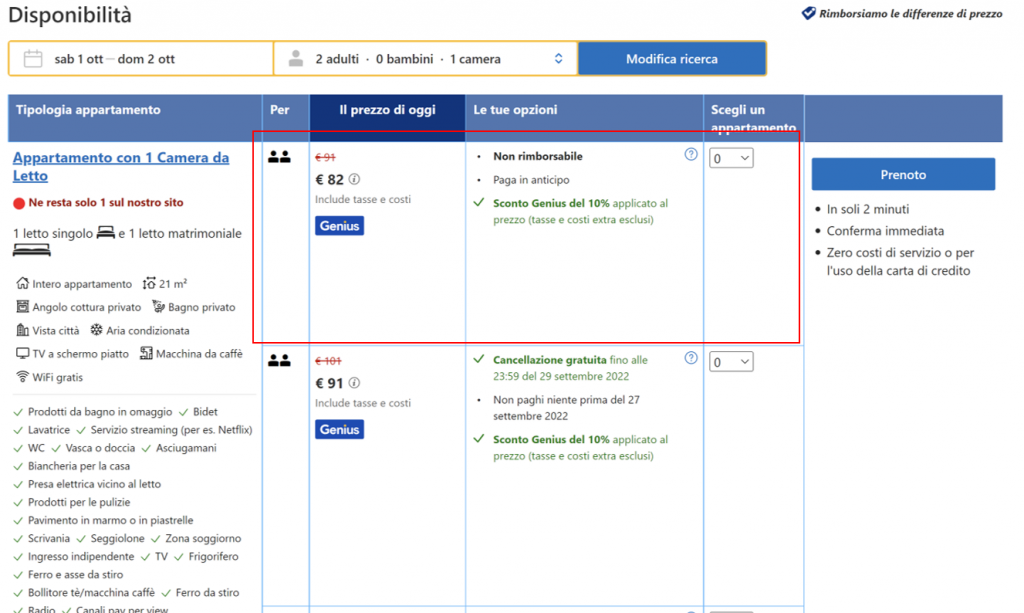Click help icon beside Non rimborsabile
The image size is (1024, 613).
[x=690, y=155]
